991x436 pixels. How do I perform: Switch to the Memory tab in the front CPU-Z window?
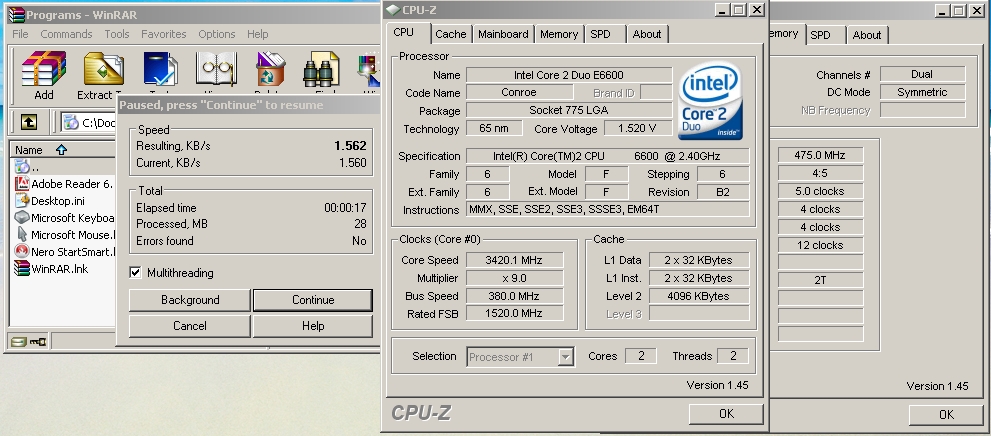click(x=559, y=34)
